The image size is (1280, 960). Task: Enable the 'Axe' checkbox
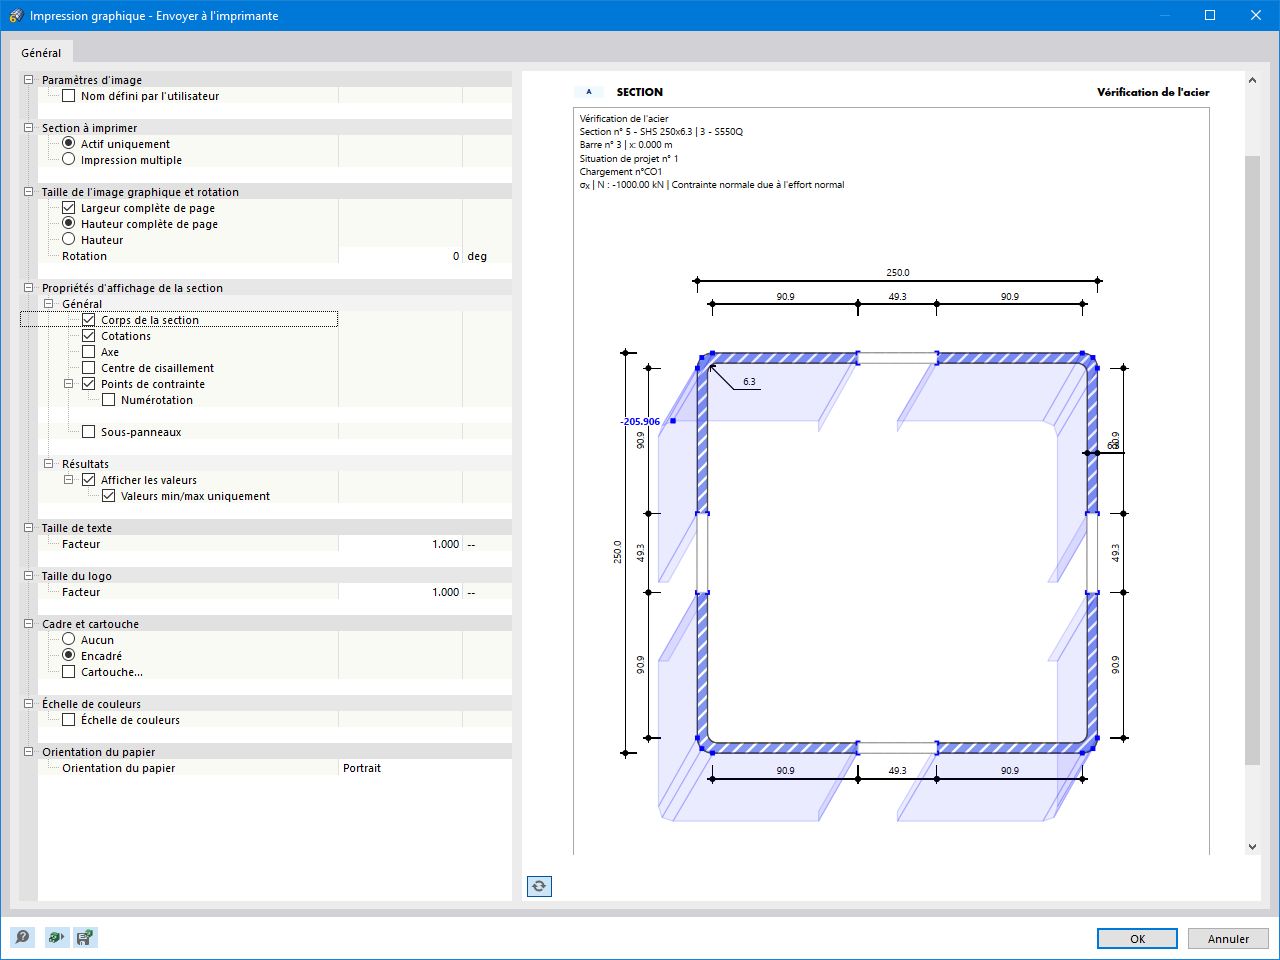pos(88,352)
